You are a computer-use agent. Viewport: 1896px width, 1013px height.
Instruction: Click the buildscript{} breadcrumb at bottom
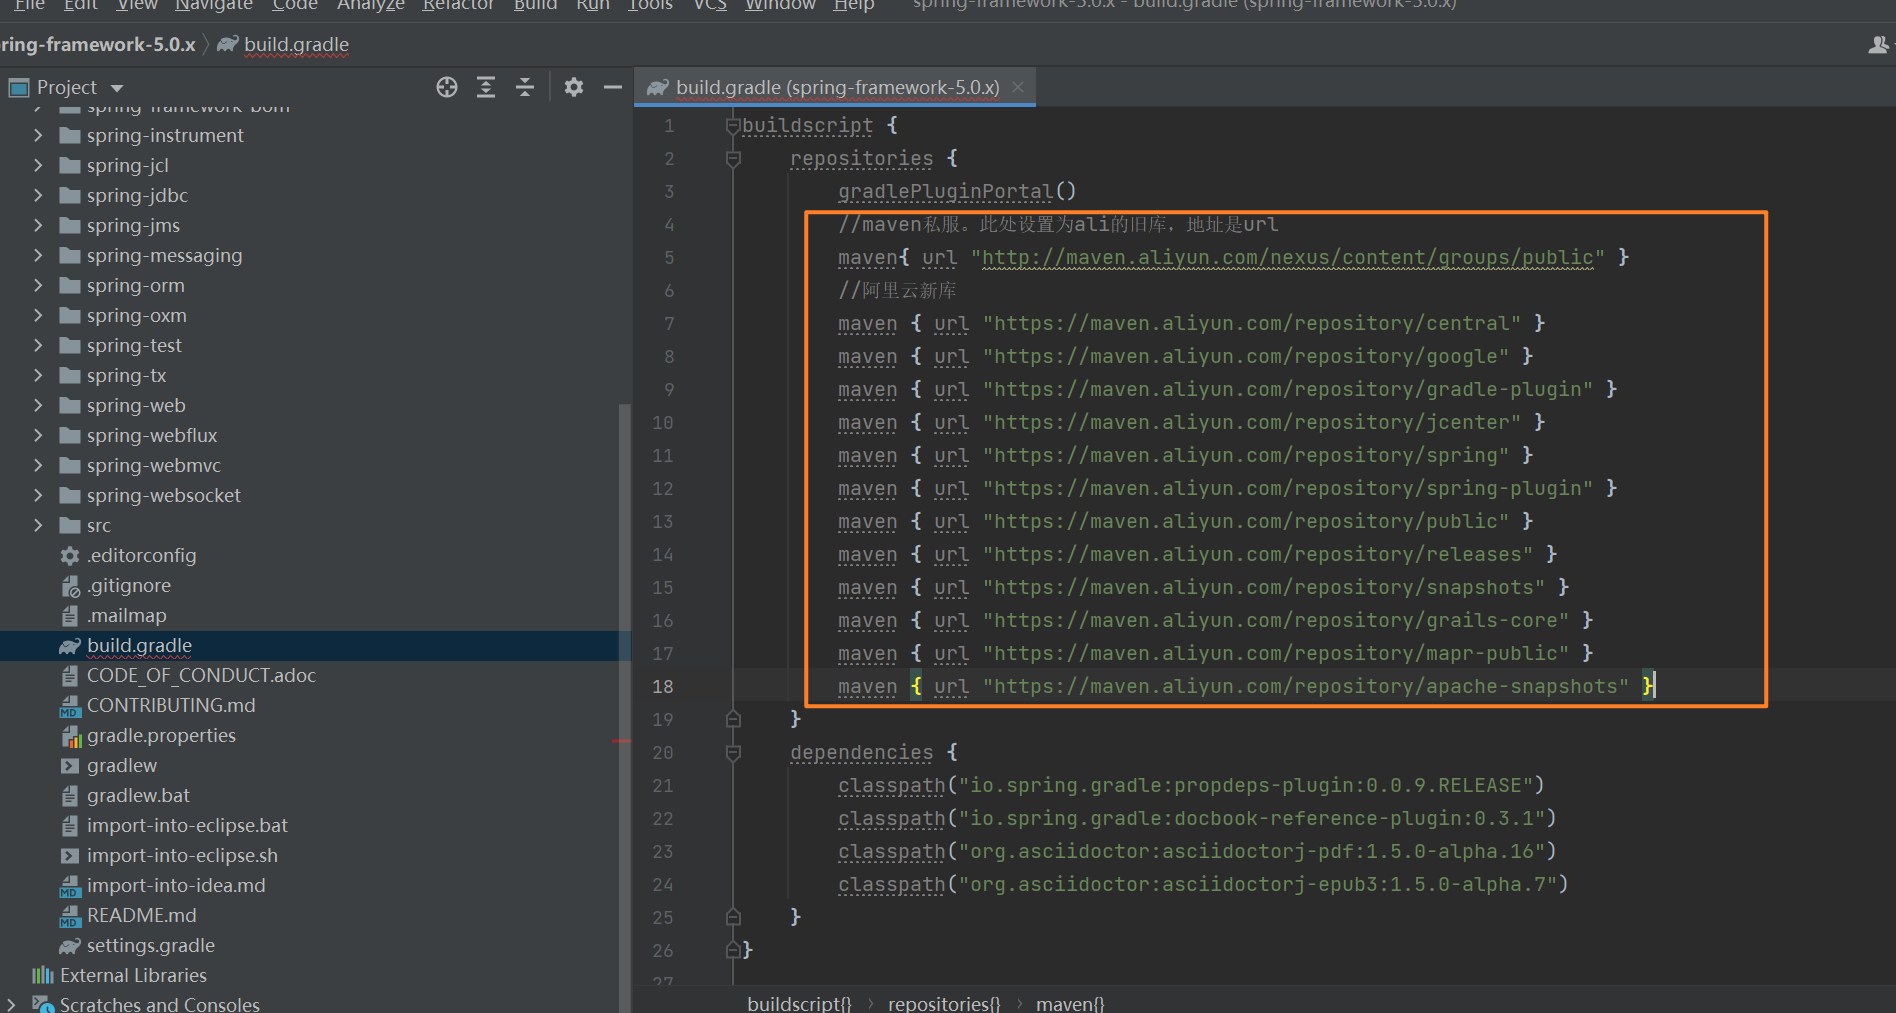[799, 1003]
